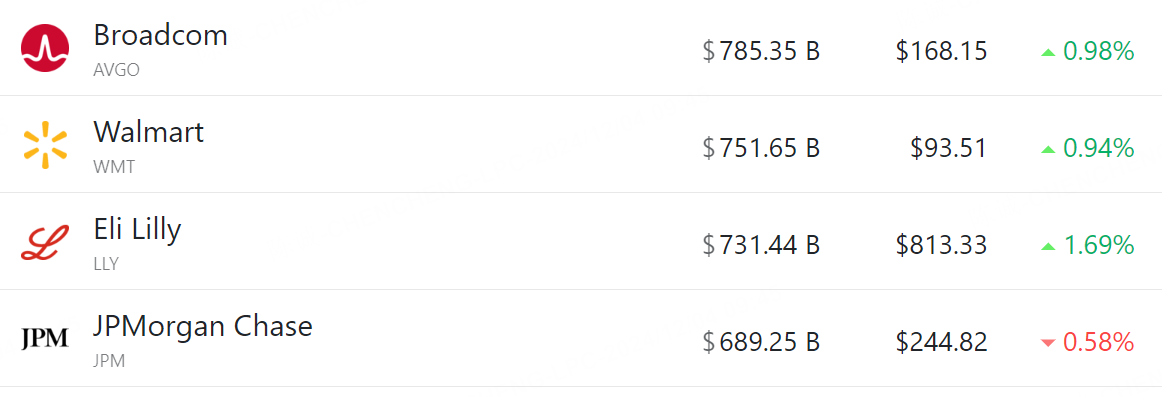Click Eli Lilly share price $813.33
This screenshot has width=1162, height=397.
(x=941, y=245)
